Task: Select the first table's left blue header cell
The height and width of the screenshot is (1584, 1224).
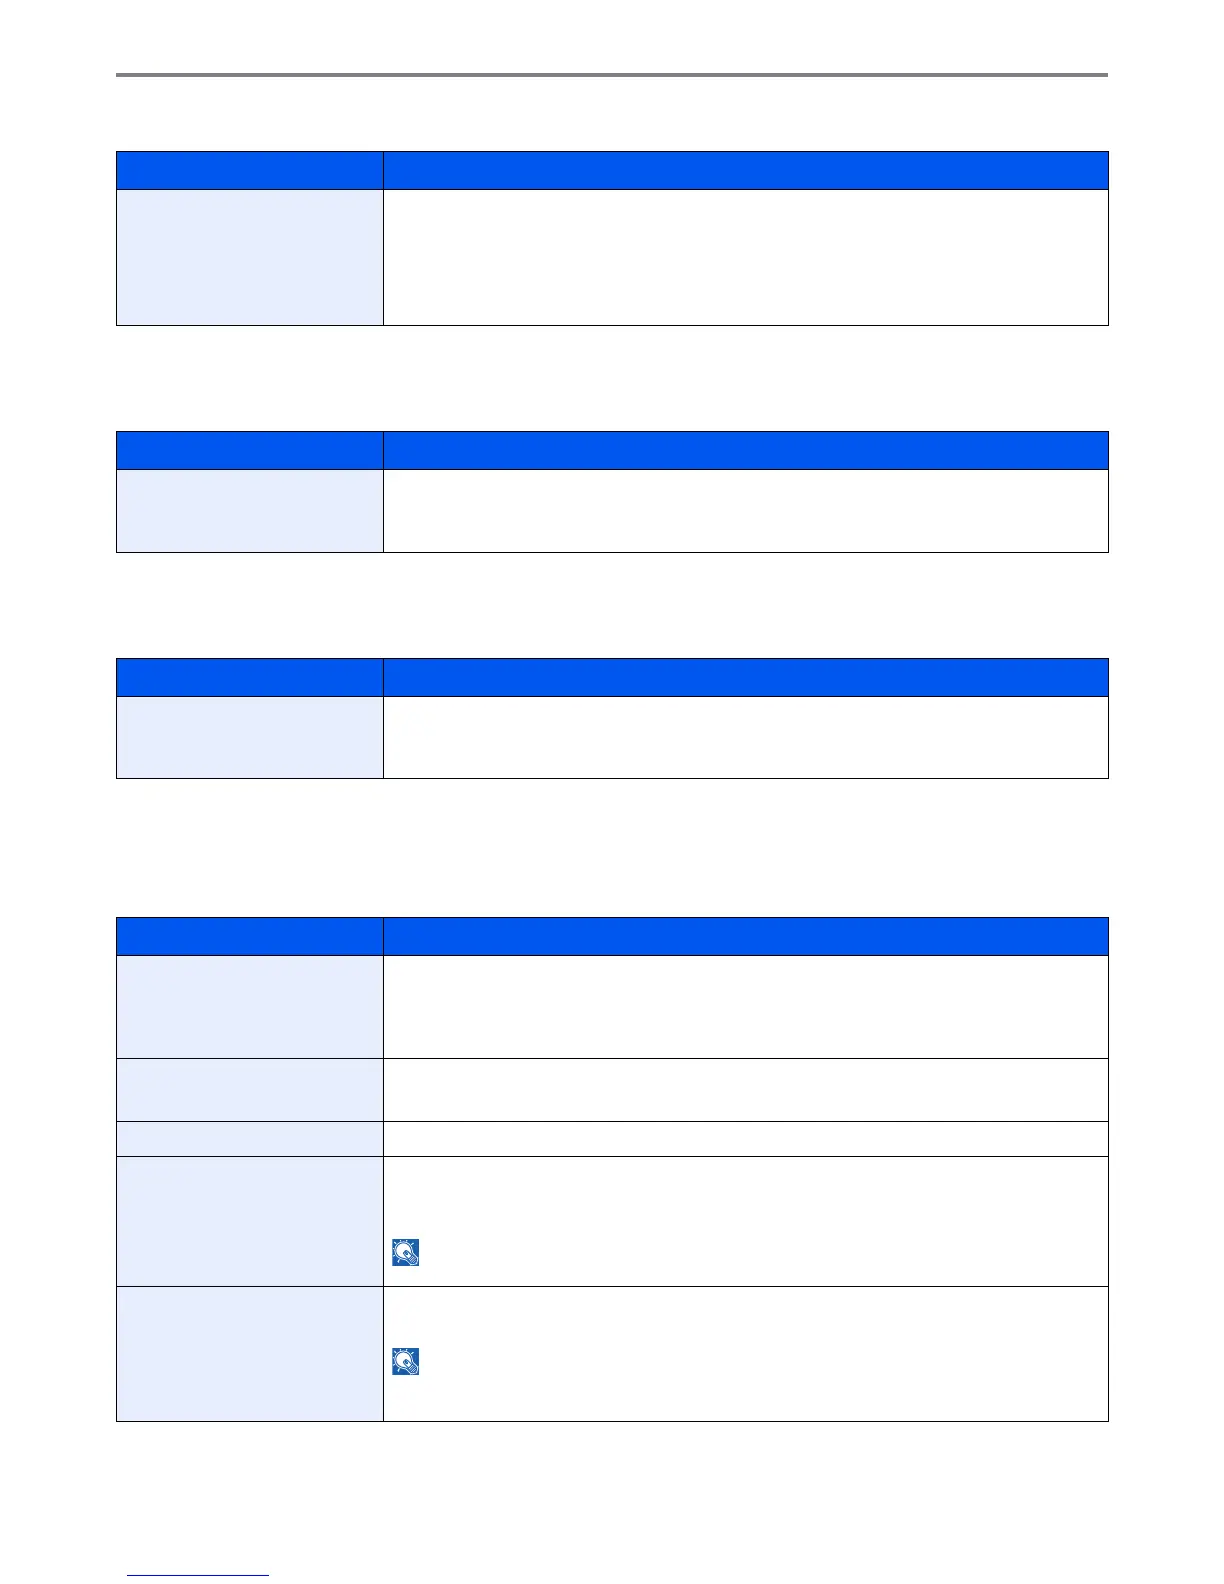Action: (x=250, y=170)
